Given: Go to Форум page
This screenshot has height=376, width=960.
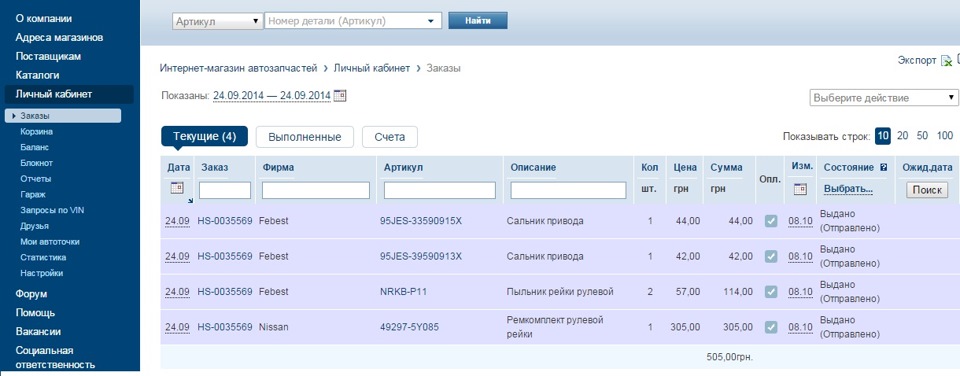Looking at the screenshot, I should pos(31,294).
